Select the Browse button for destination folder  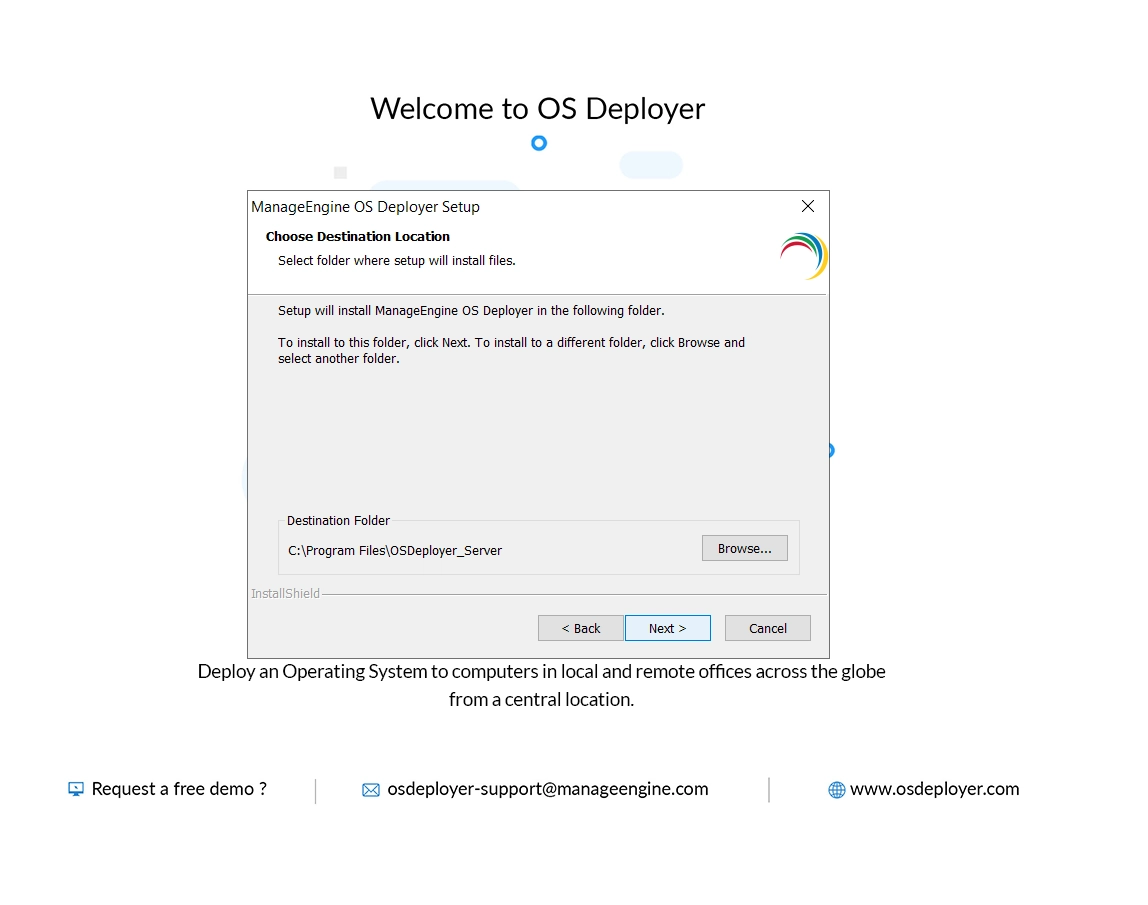744,548
